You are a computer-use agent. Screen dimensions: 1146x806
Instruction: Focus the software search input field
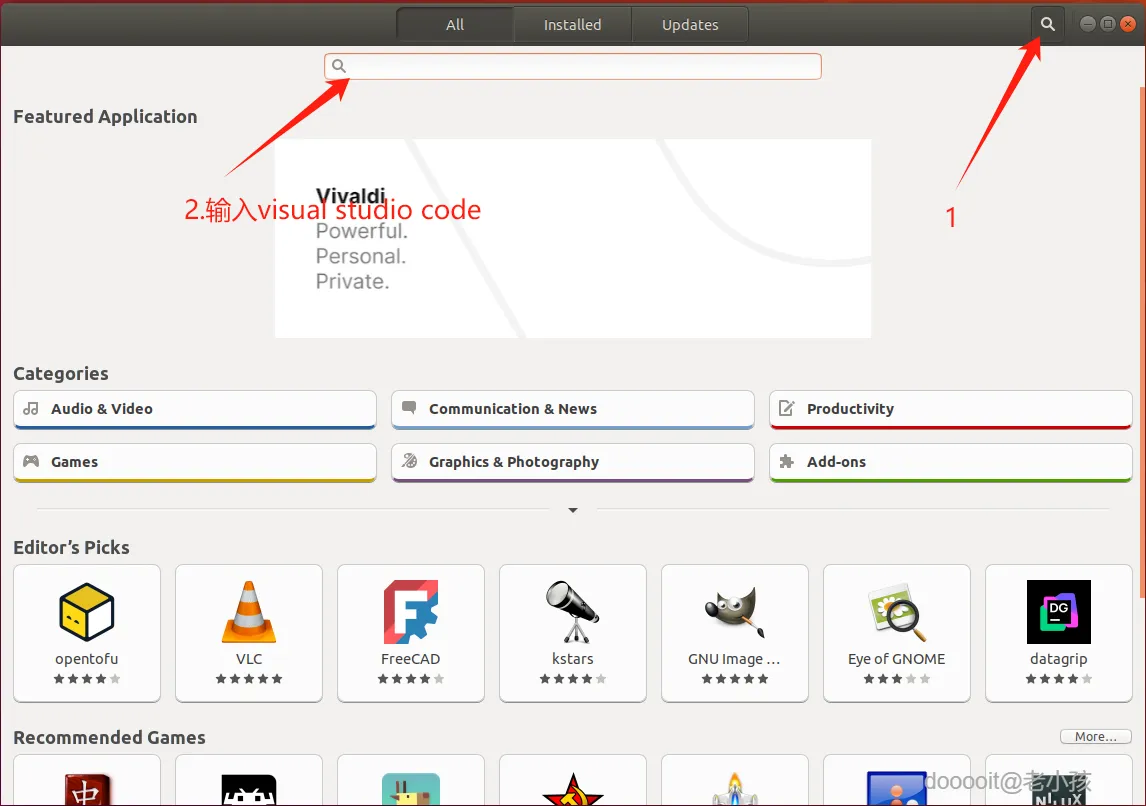click(572, 66)
